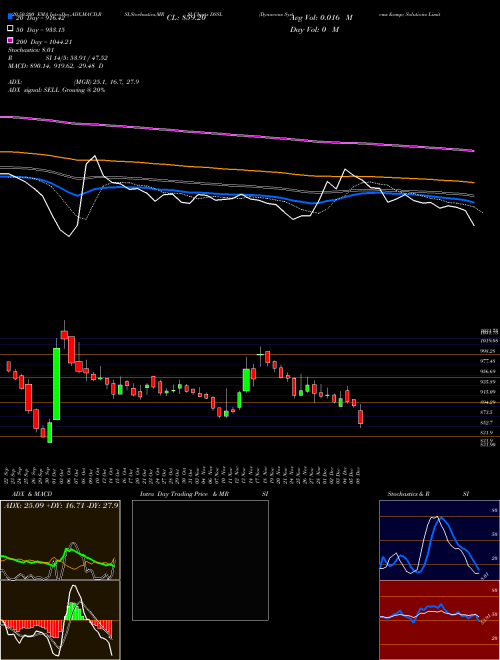
Task: Click the ADX & MACD panel title
Action: 32,494
